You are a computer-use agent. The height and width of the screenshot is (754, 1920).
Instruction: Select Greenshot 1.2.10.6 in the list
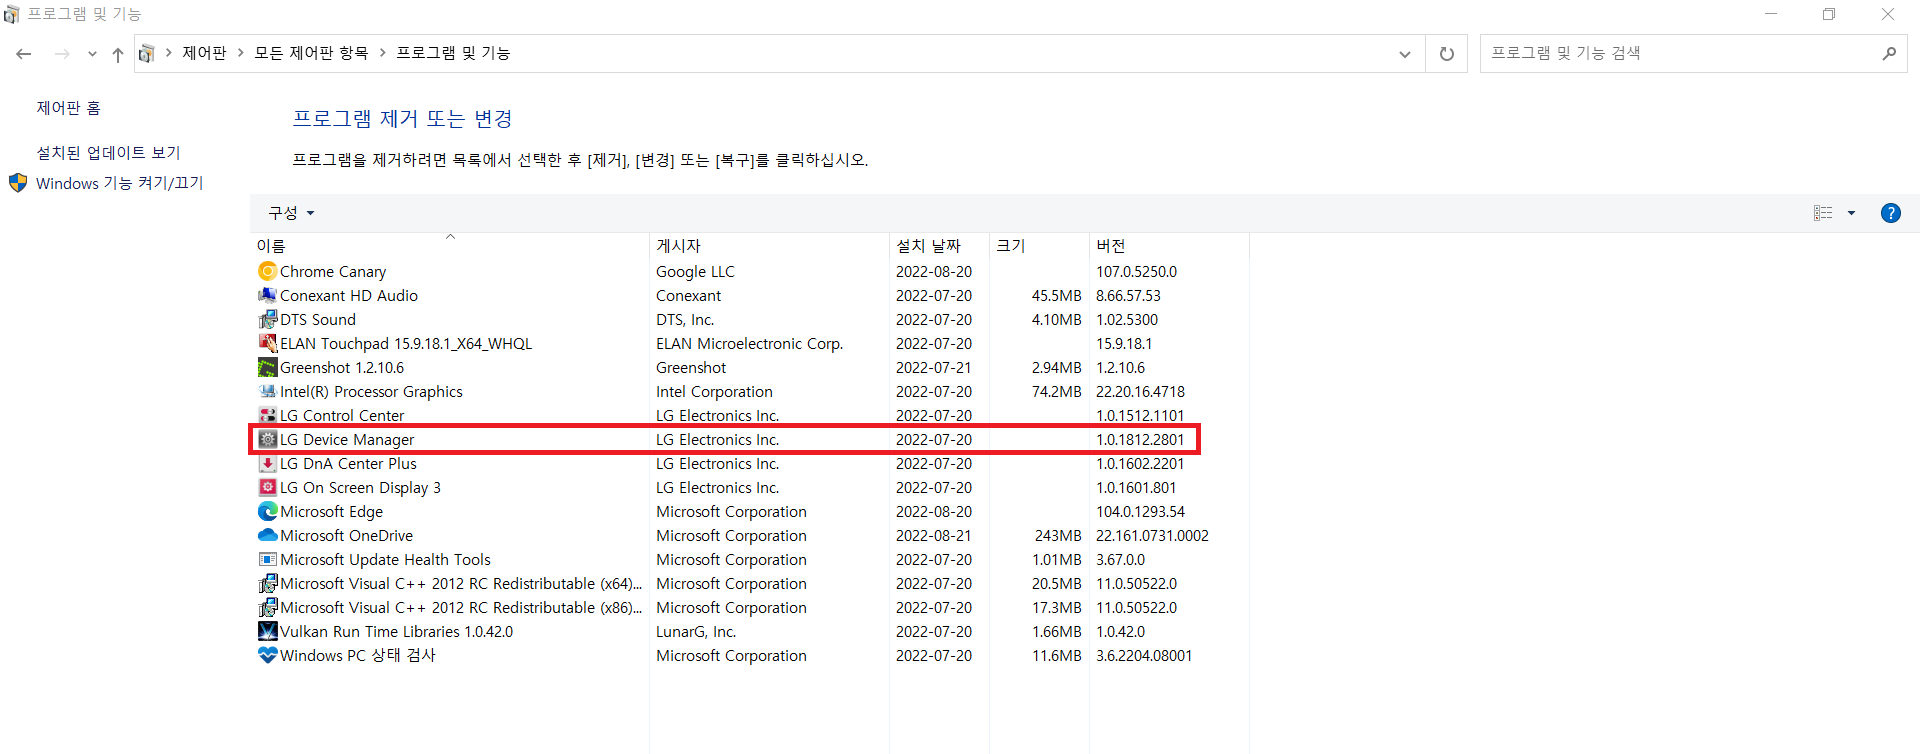[x=342, y=367]
